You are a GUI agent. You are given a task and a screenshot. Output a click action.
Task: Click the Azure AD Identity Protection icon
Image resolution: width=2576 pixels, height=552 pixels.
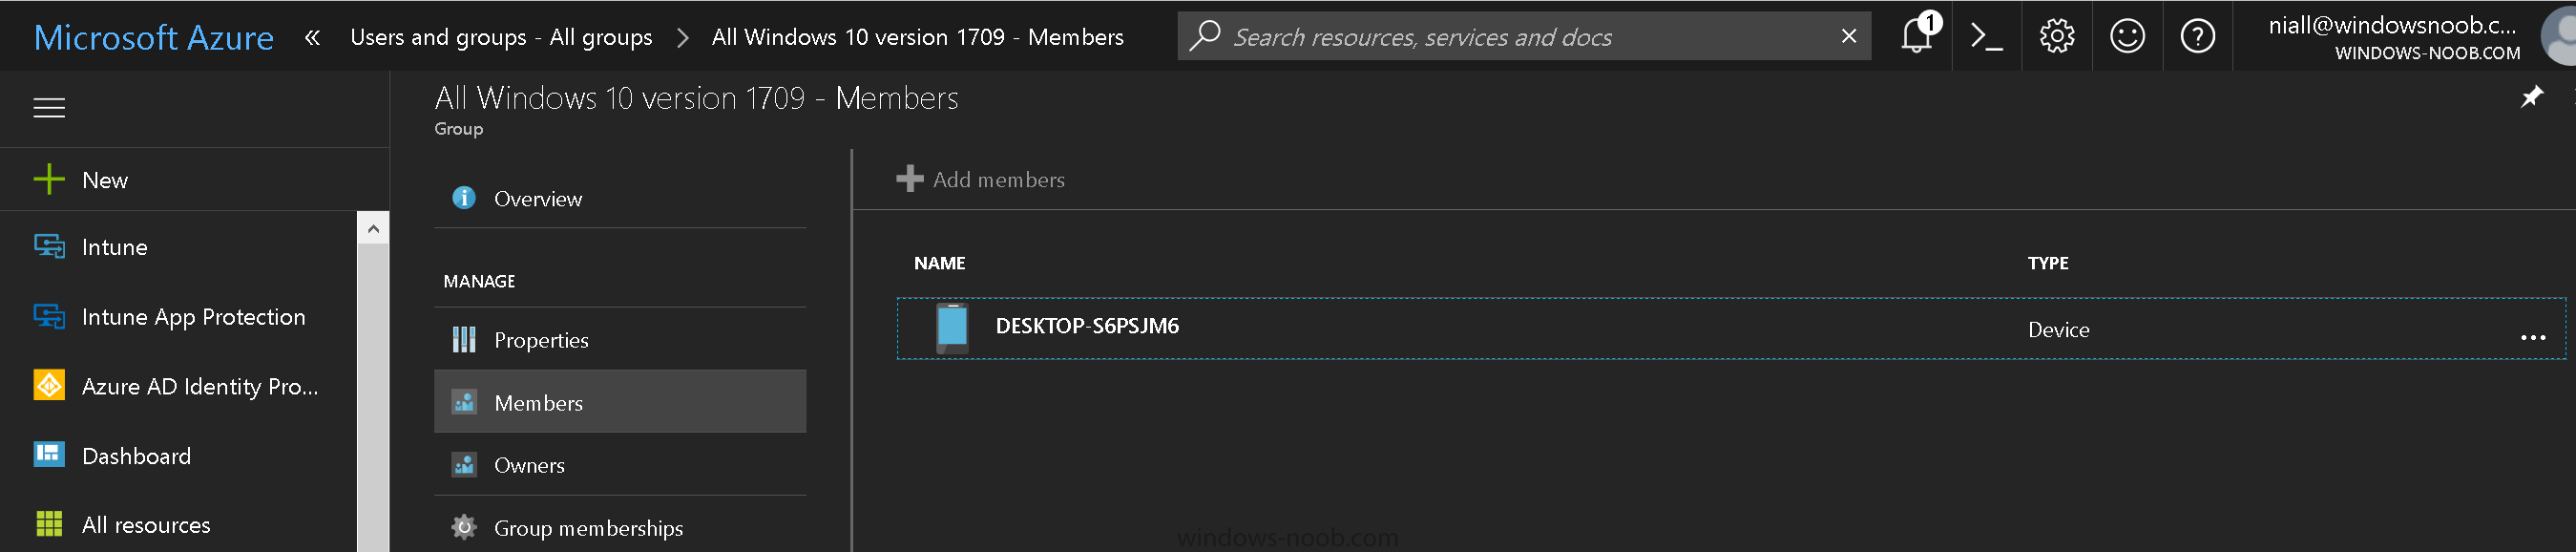tap(49, 386)
